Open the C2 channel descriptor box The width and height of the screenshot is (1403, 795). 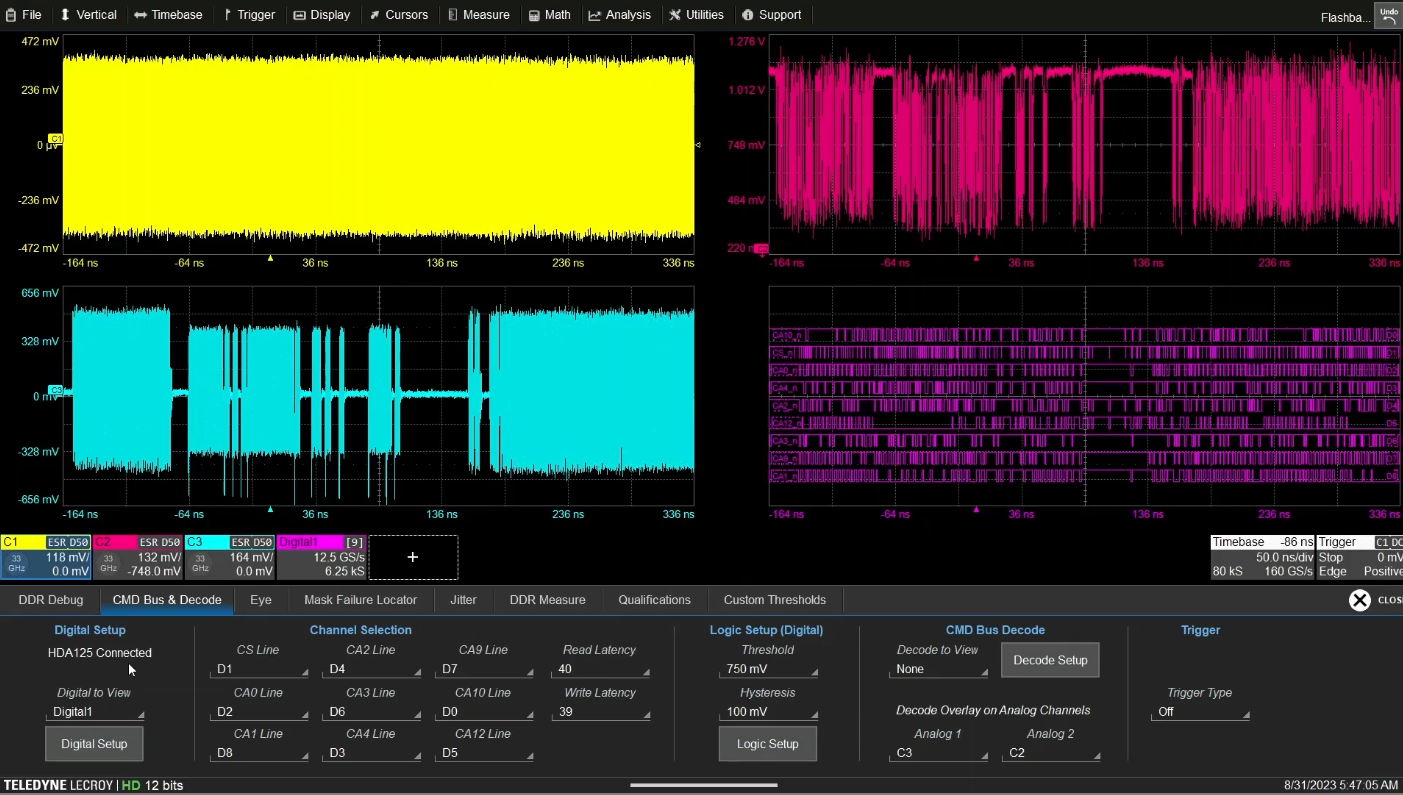pyautogui.click(x=138, y=557)
